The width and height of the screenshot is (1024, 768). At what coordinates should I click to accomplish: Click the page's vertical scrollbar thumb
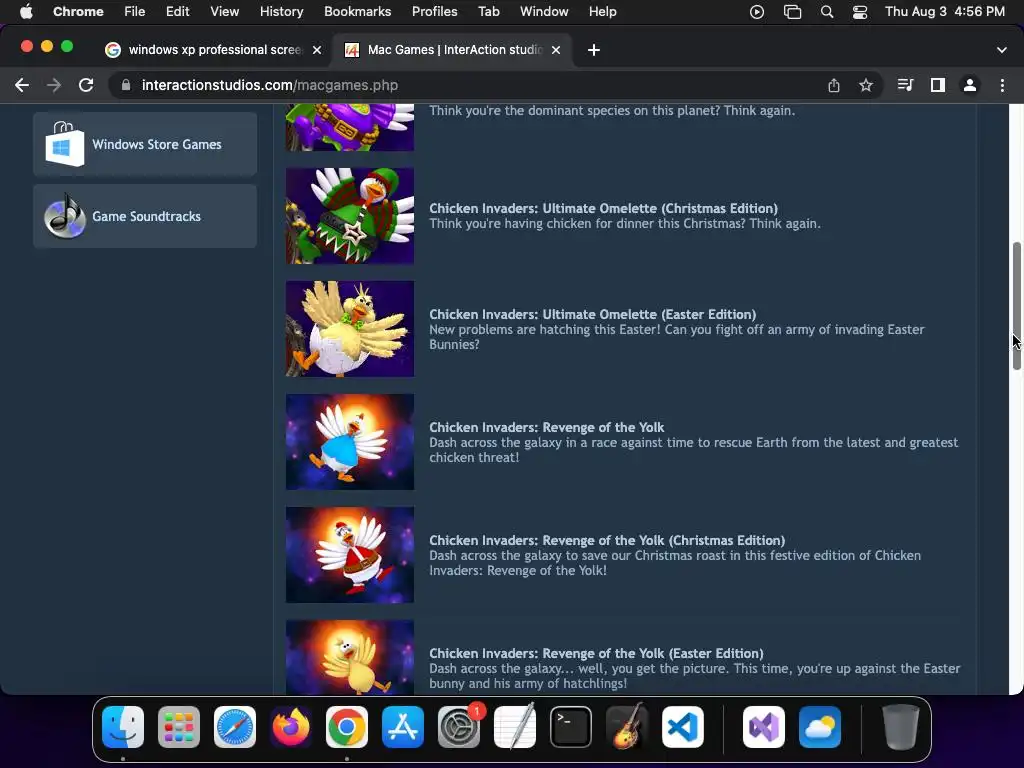click(x=1016, y=306)
